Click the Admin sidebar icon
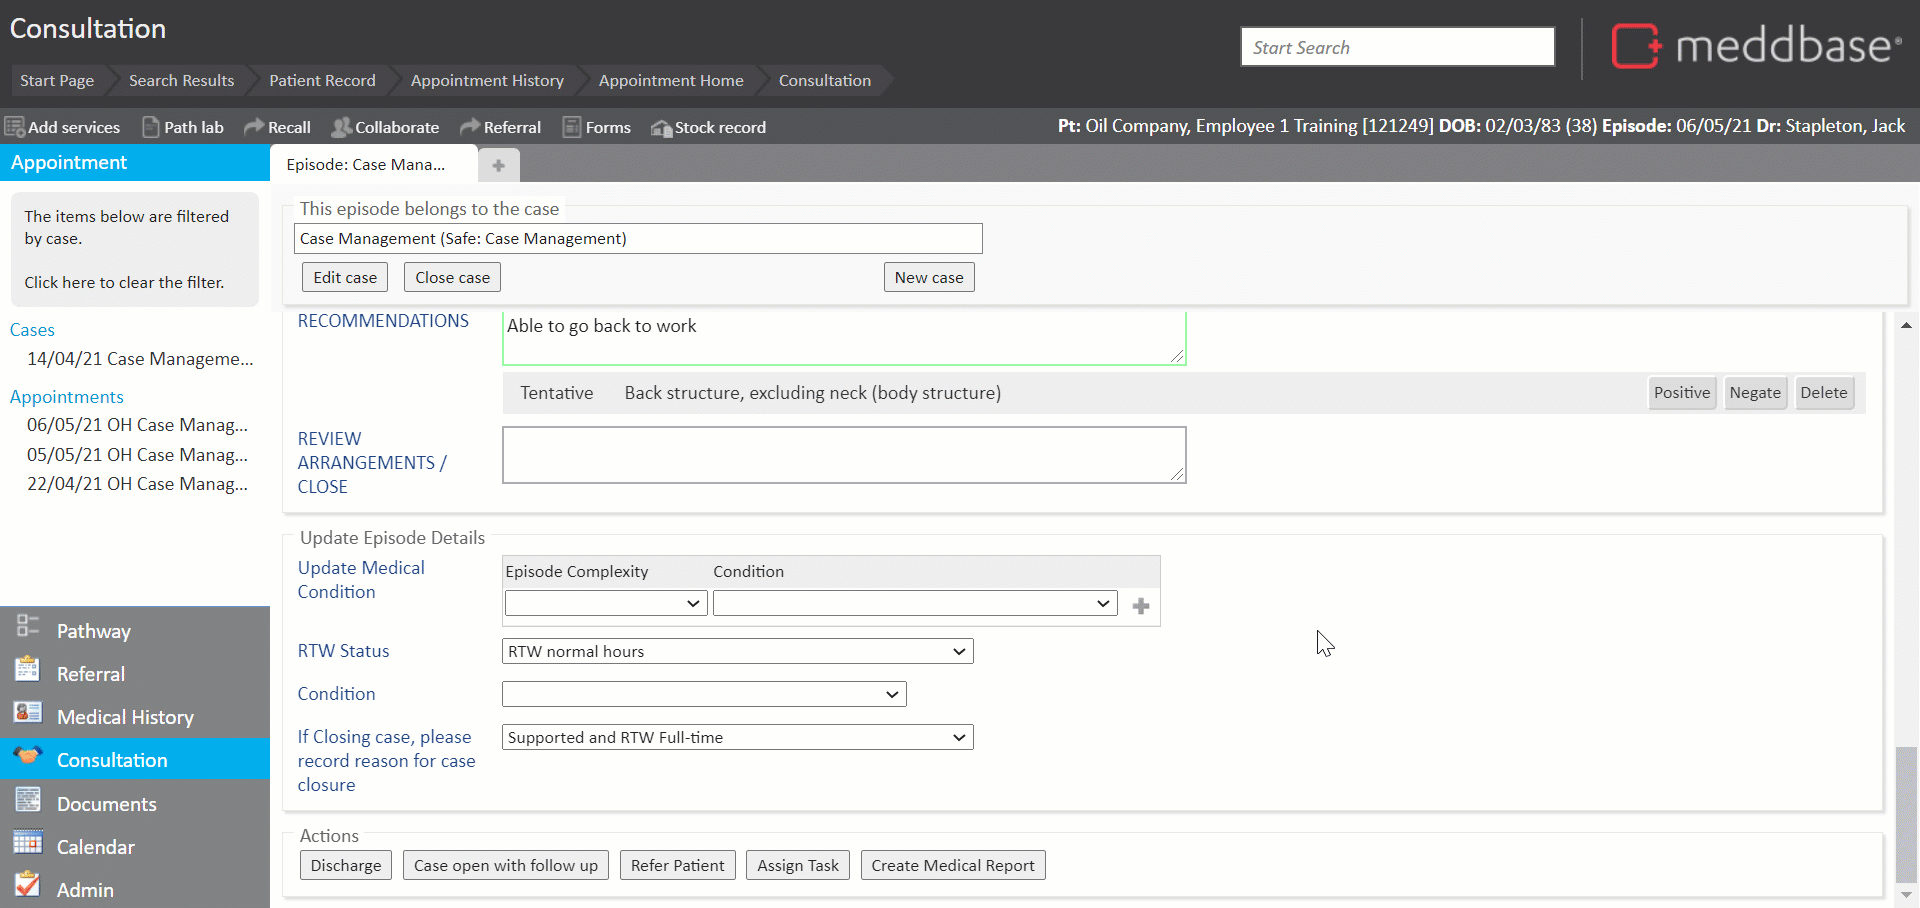1920x908 pixels. 27,885
